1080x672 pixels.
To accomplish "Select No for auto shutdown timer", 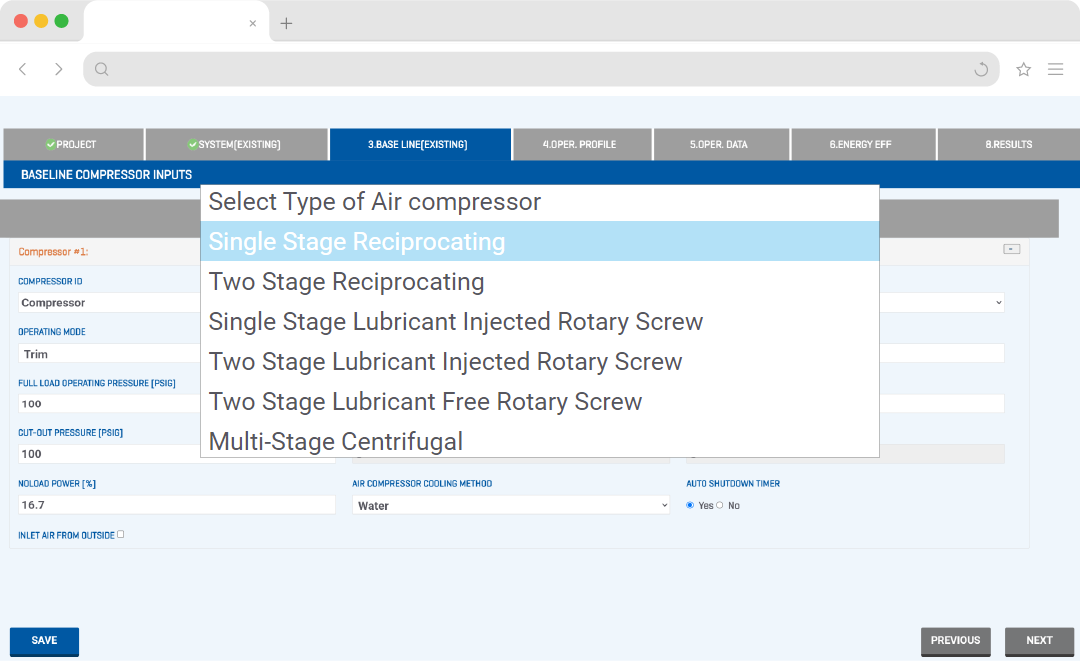I will [720, 505].
